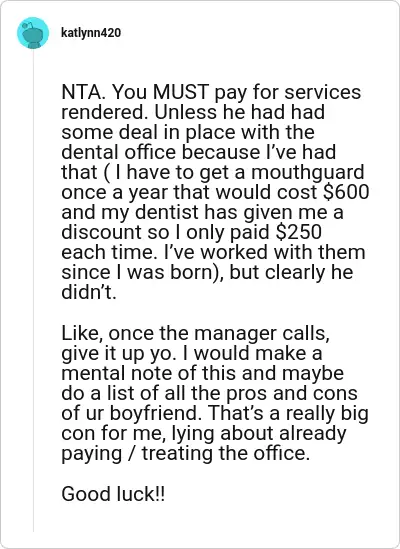Viewport: 400px width, 549px height.
Task: Click the Good luck!! closing line
Action: point(113,494)
